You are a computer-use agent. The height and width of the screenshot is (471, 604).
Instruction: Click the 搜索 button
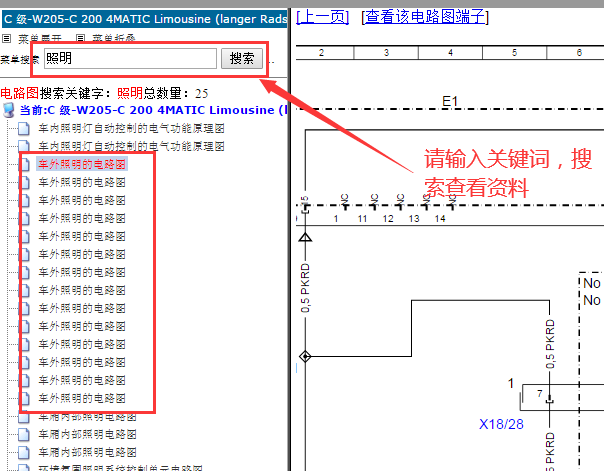pyautogui.click(x=242, y=59)
